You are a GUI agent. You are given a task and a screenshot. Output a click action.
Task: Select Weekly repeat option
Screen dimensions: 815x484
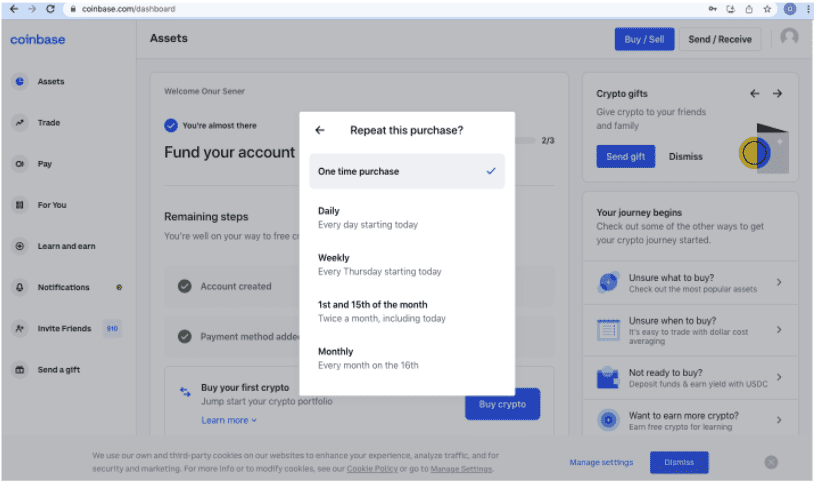click(407, 264)
